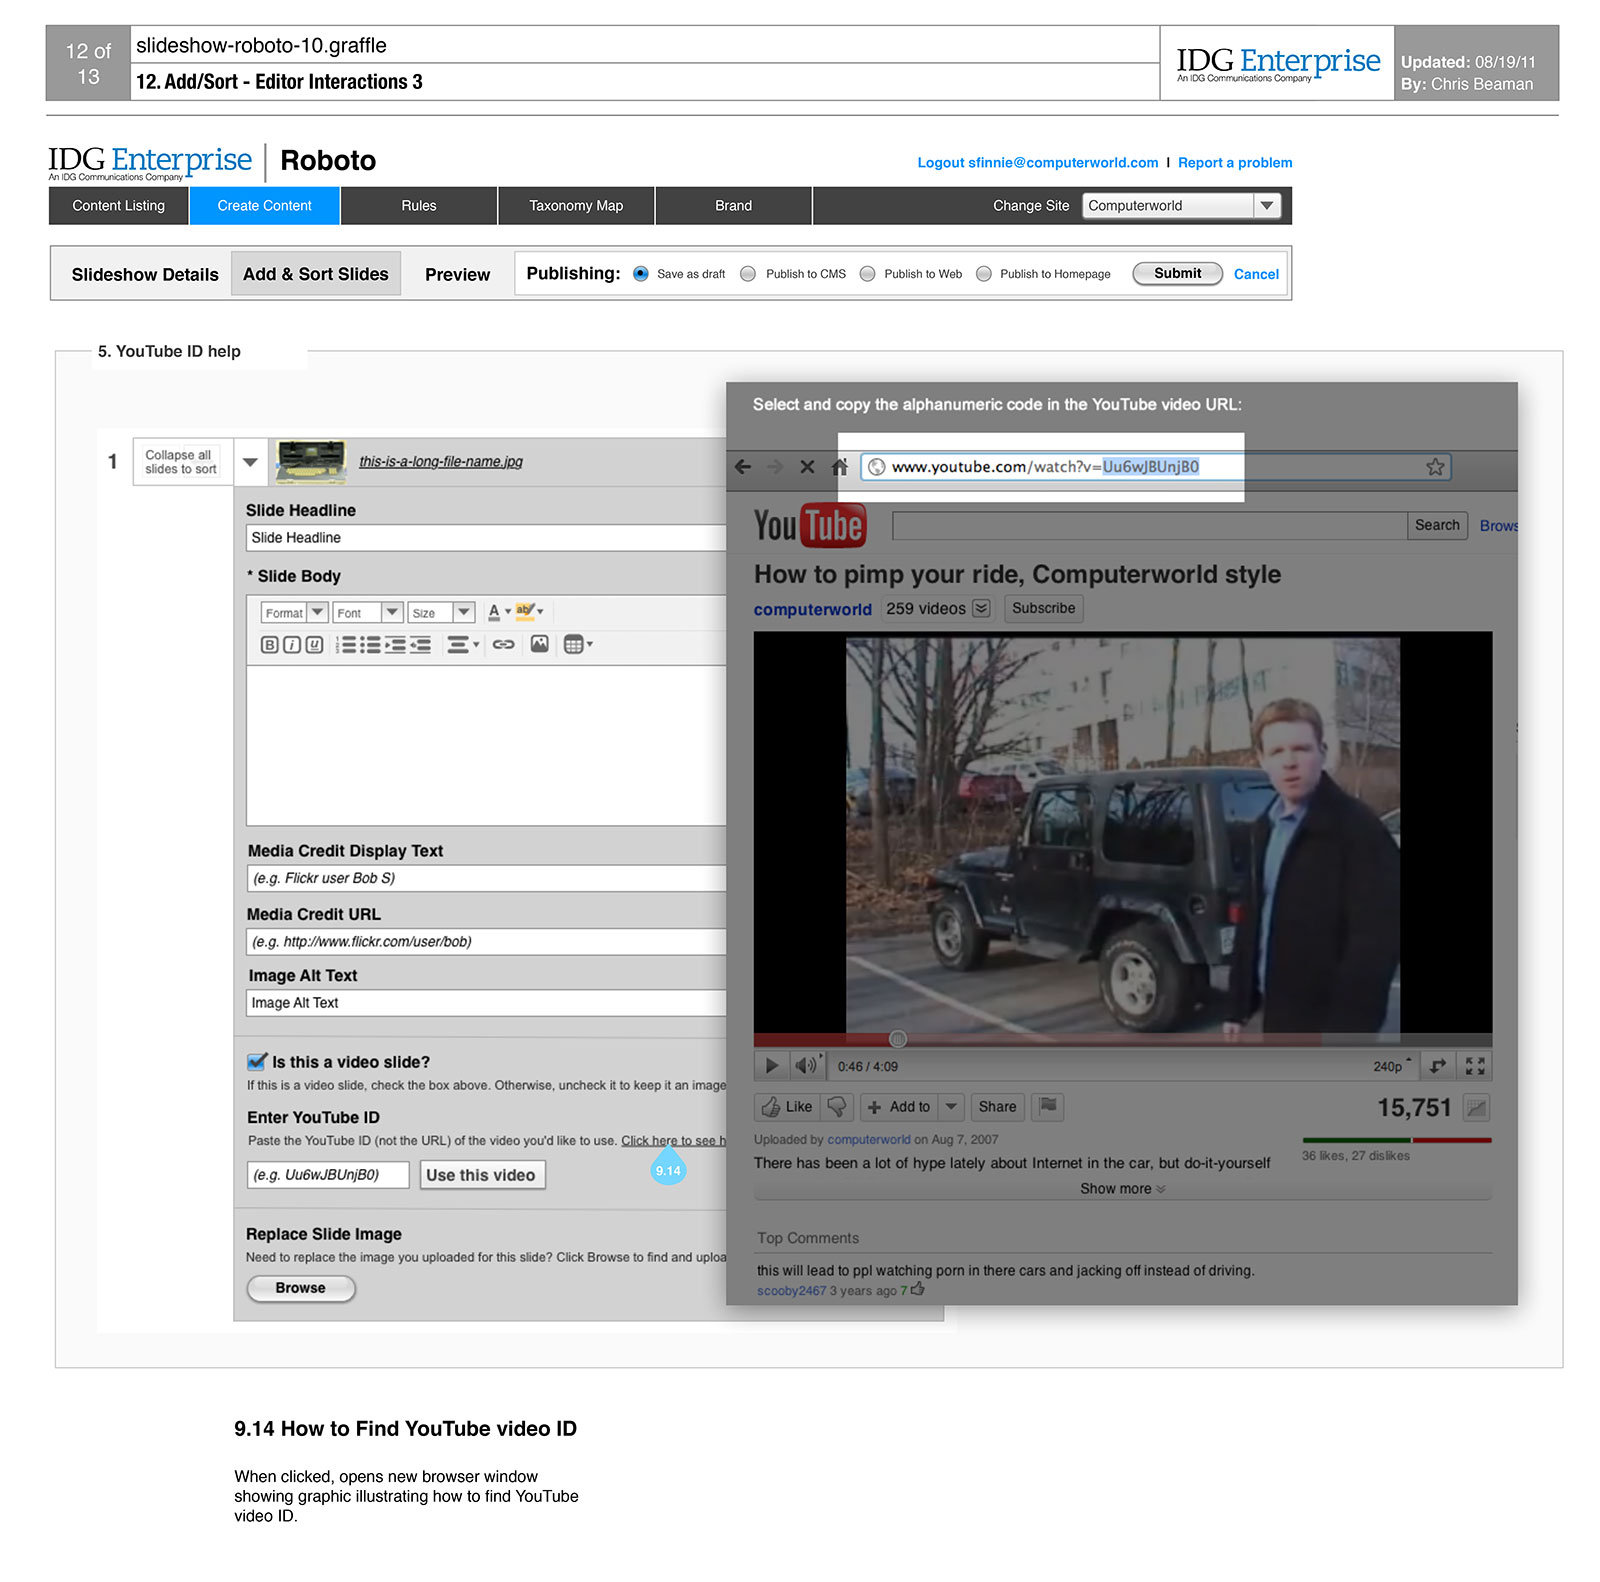Click the slide image thumbnail

pyautogui.click(x=311, y=462)
